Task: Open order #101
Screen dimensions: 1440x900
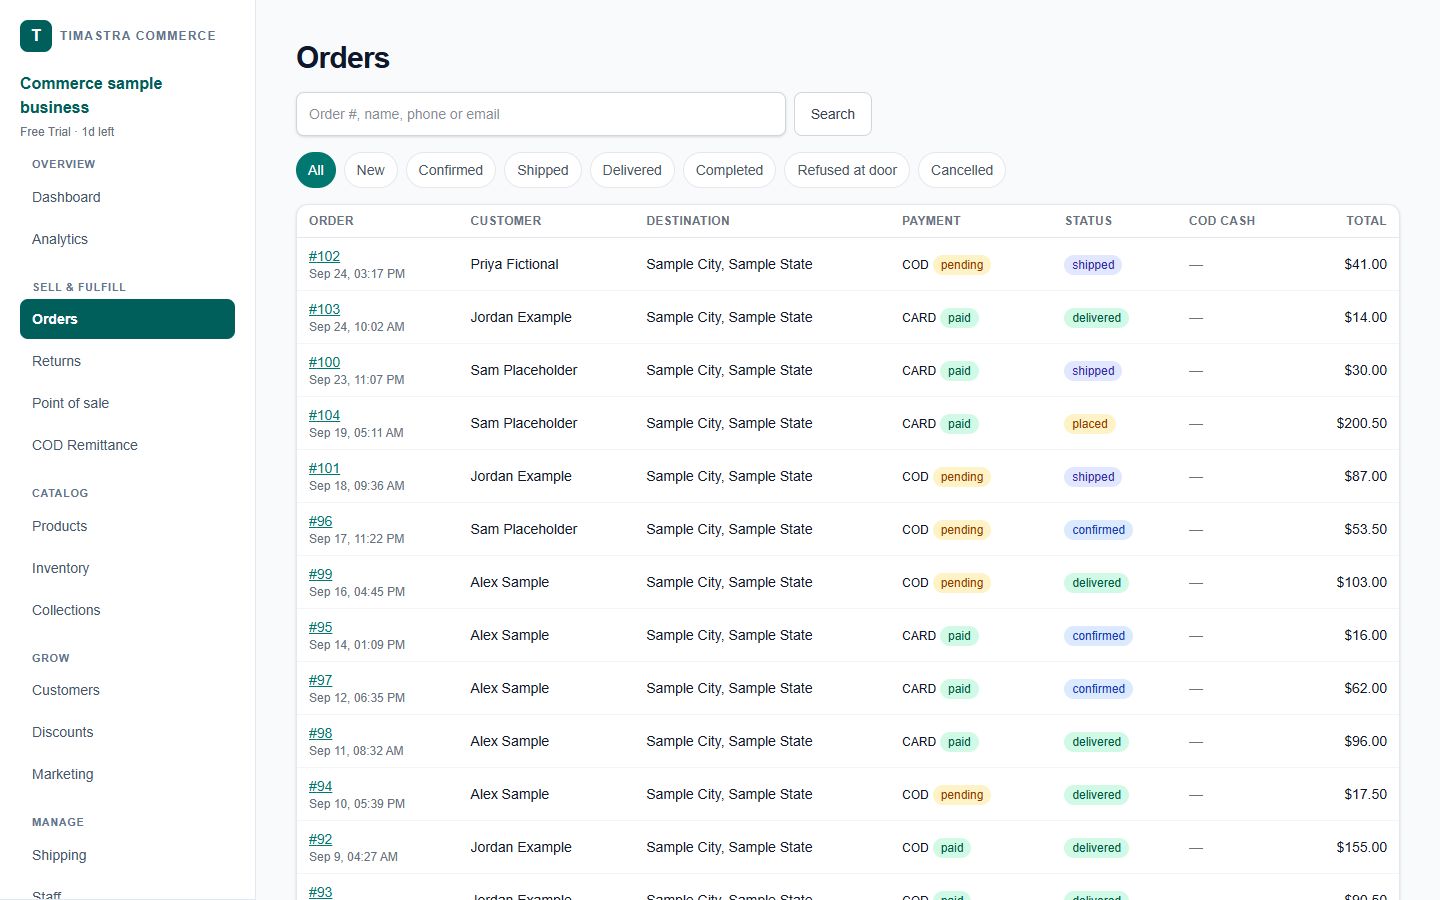Action: [324, 468]
